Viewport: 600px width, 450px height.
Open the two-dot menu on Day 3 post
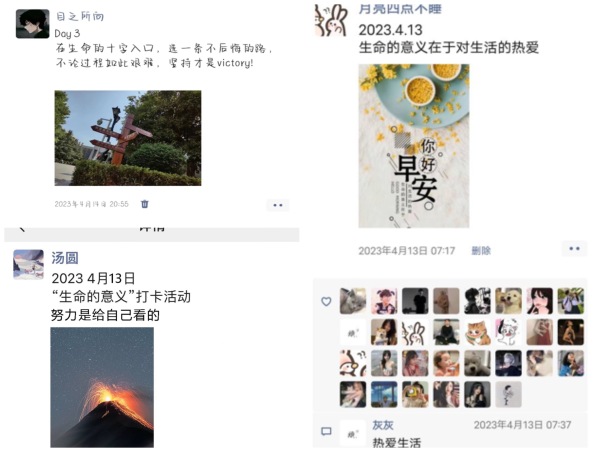click(x=278, y=205)
